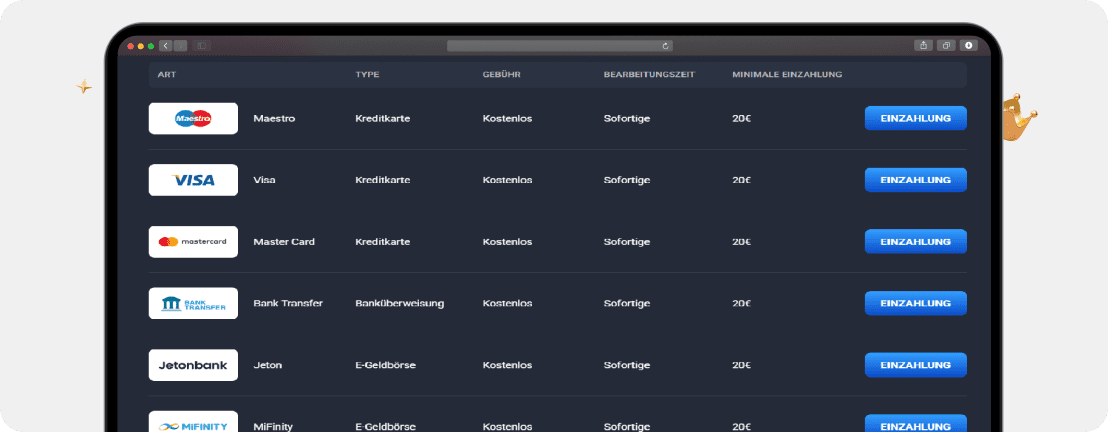Toggle the browser sidebar button

tap(201, 45)
